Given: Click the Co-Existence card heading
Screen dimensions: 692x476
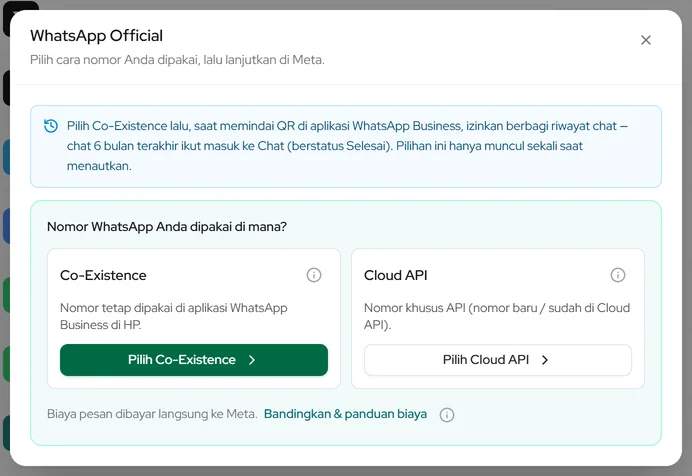Looking at the screenshot, I should [x=103, y=275].
